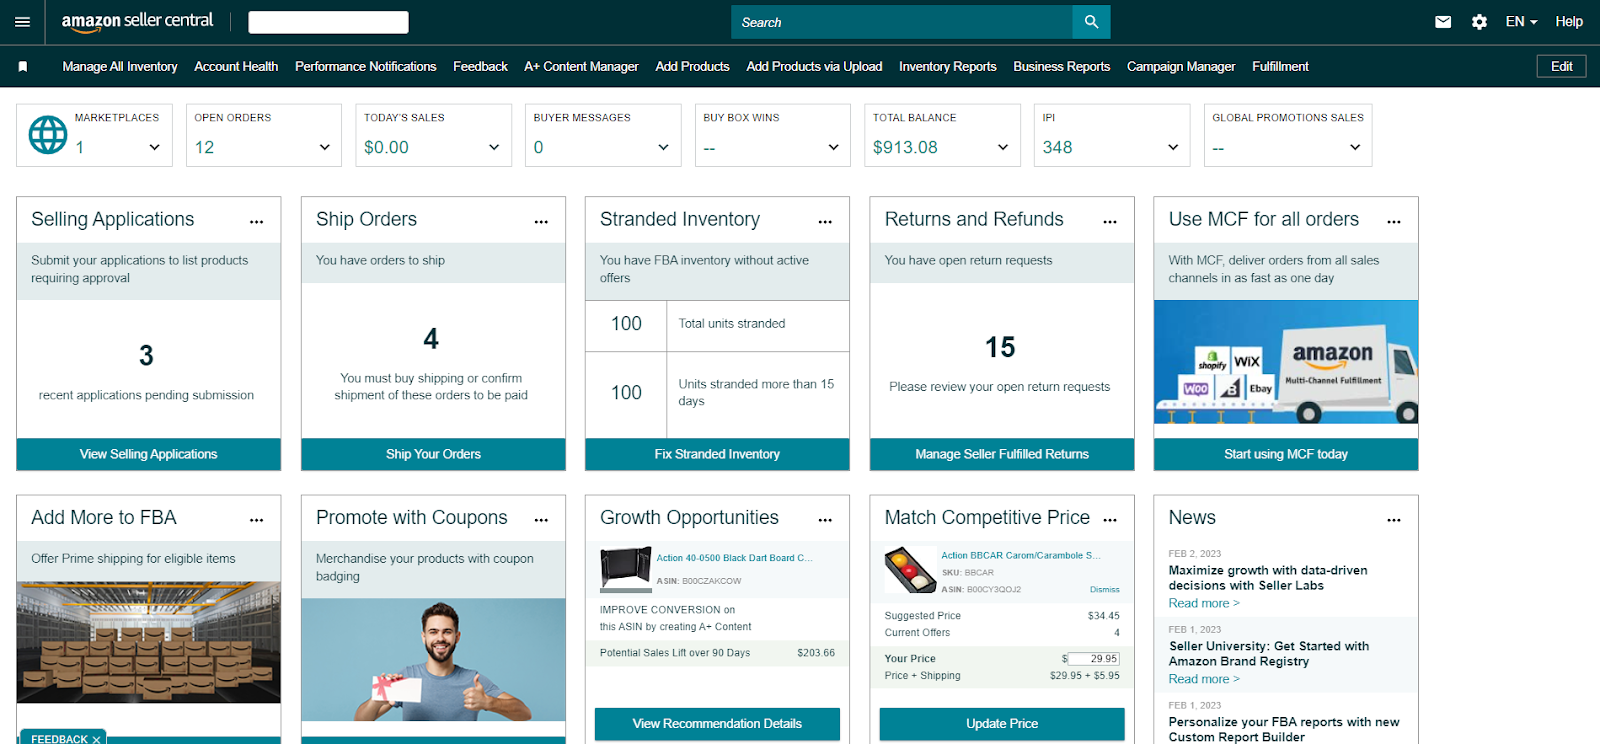
Task: Open the Help link
Action: pos(1569,22)
